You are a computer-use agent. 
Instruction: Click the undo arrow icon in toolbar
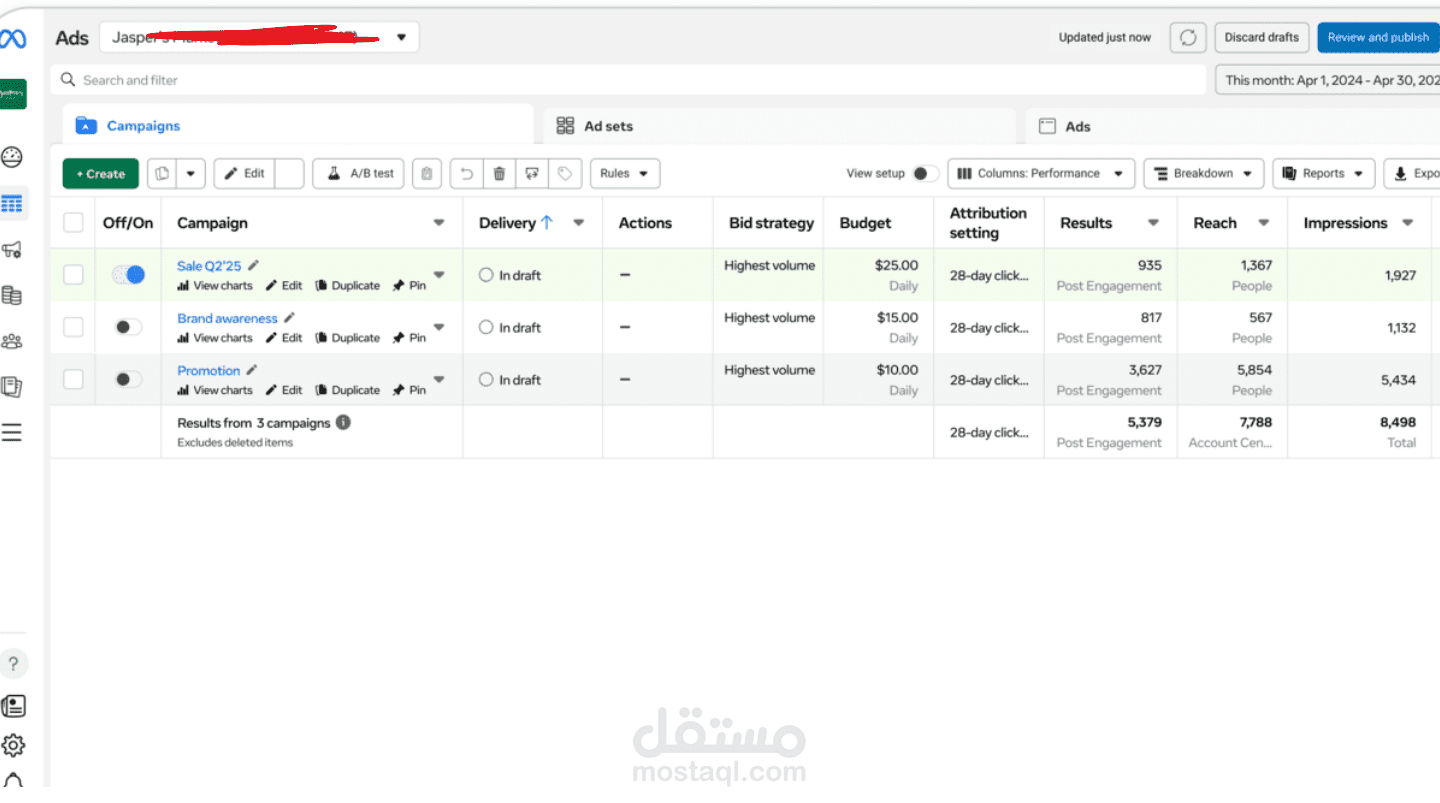[466, 173]
